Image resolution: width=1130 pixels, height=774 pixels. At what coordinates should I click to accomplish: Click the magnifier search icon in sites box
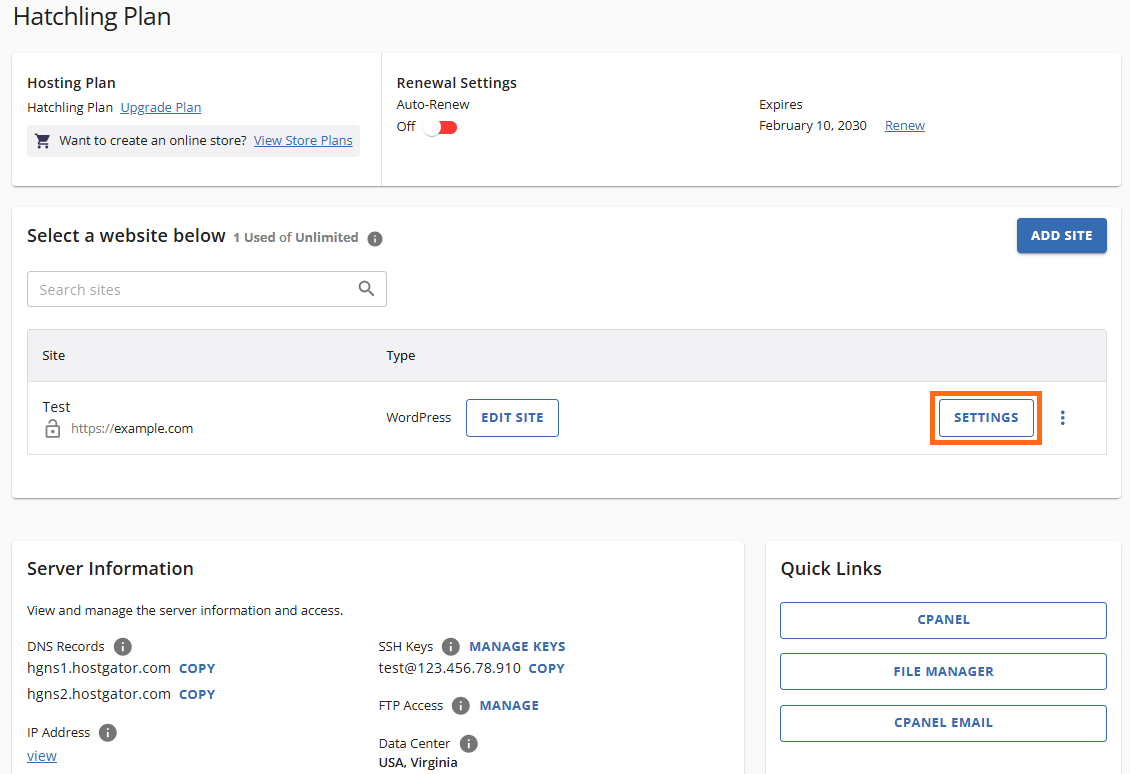(366, 289)
